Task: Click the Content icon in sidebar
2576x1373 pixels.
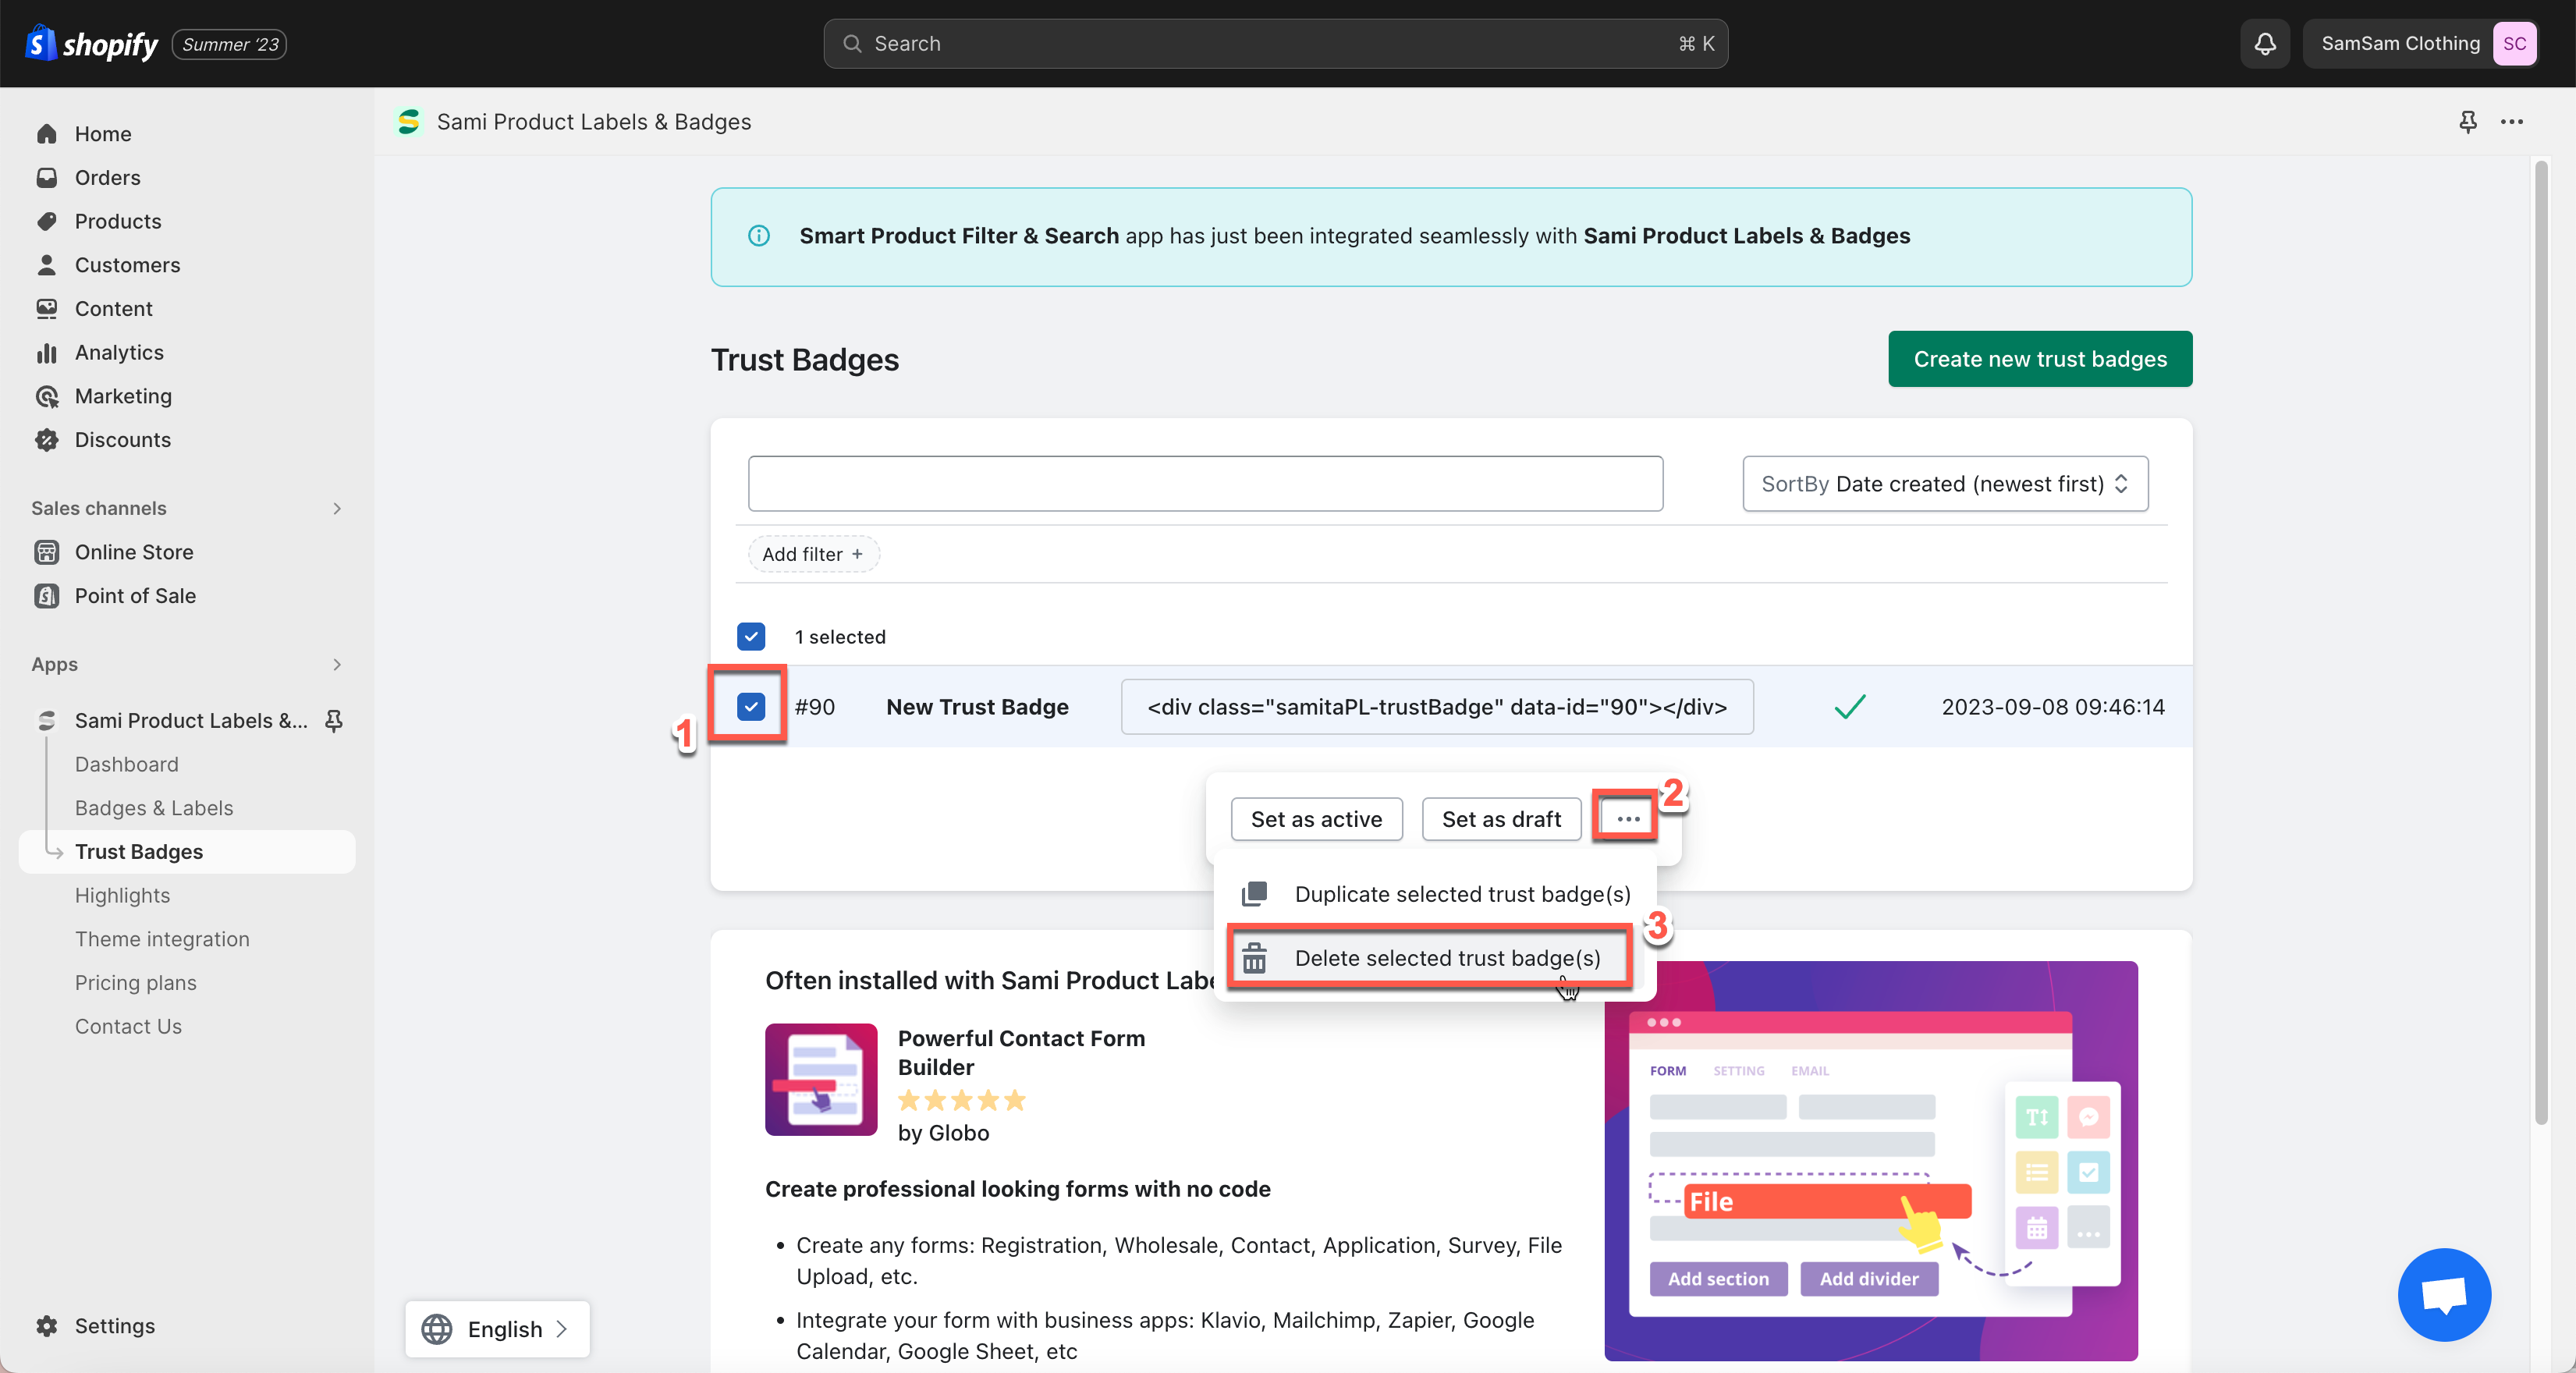Action: [x=47, y=309]
